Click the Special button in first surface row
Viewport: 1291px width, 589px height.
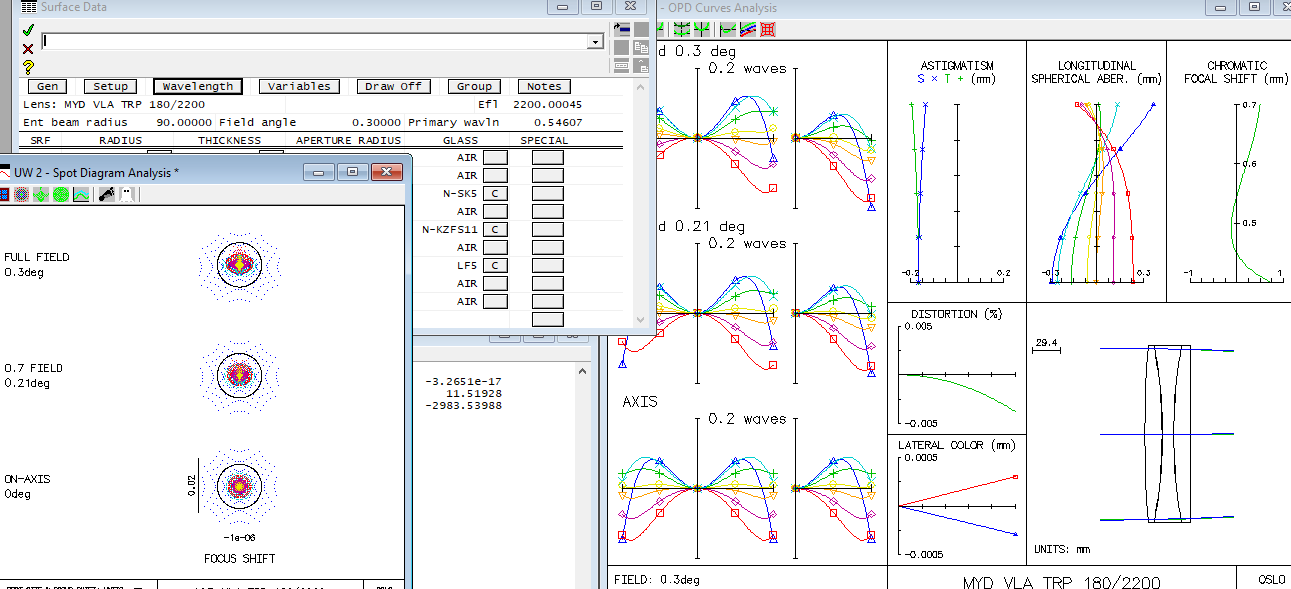tap(547, 157)
